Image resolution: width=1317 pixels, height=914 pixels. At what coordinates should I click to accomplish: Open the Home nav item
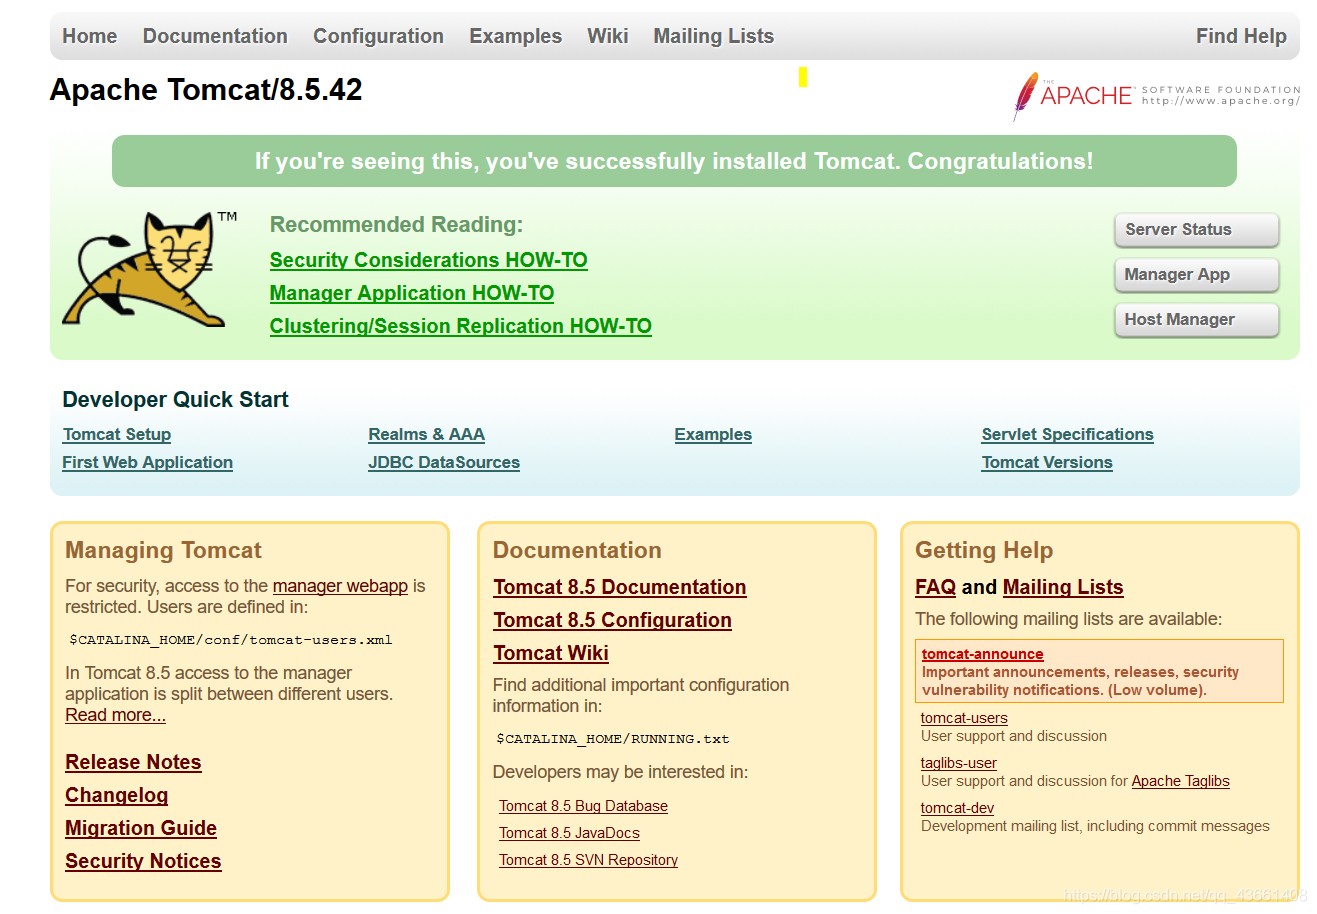(x=90, y=36)
